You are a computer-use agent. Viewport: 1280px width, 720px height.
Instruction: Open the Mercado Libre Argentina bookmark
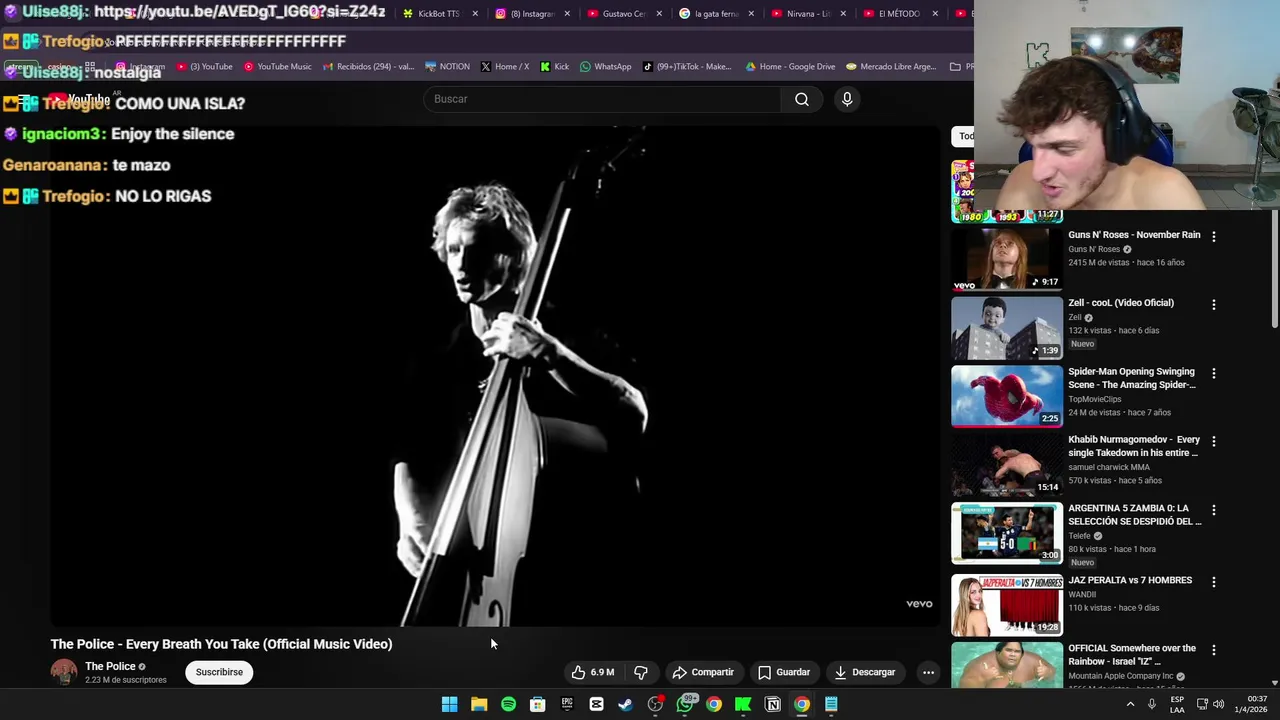[891, 67]
